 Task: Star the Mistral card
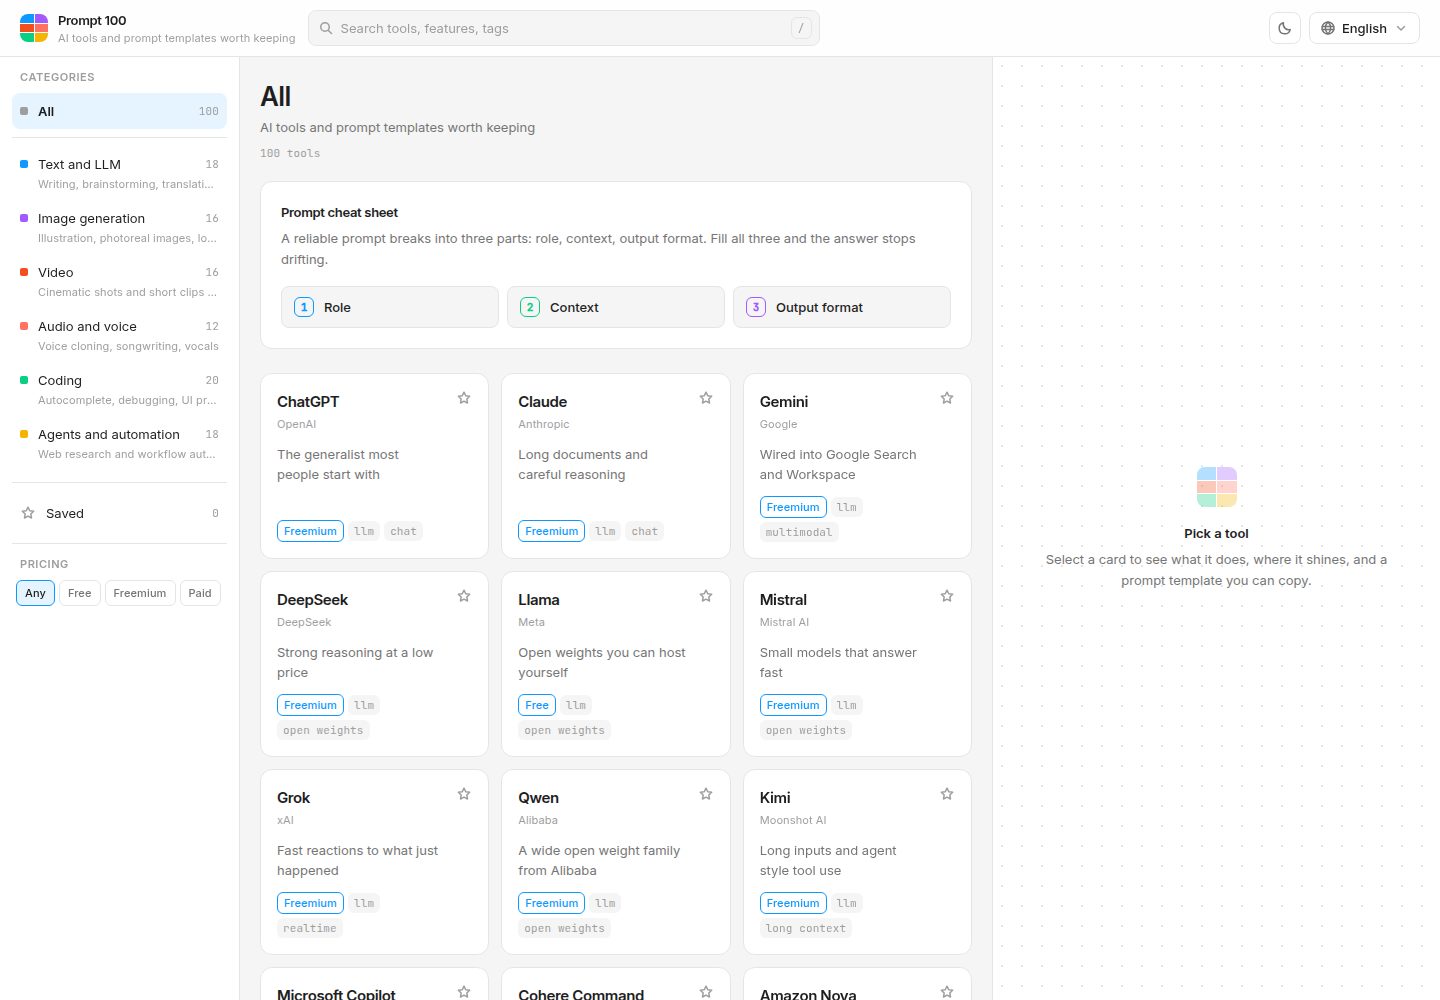(x=947, y=596)
